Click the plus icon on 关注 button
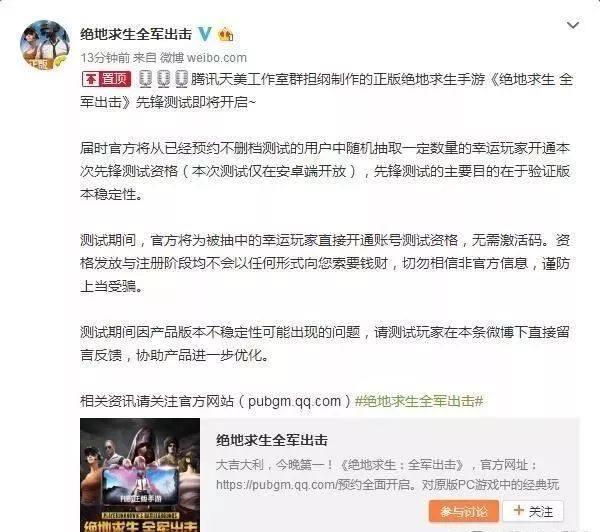 (518, 510)
